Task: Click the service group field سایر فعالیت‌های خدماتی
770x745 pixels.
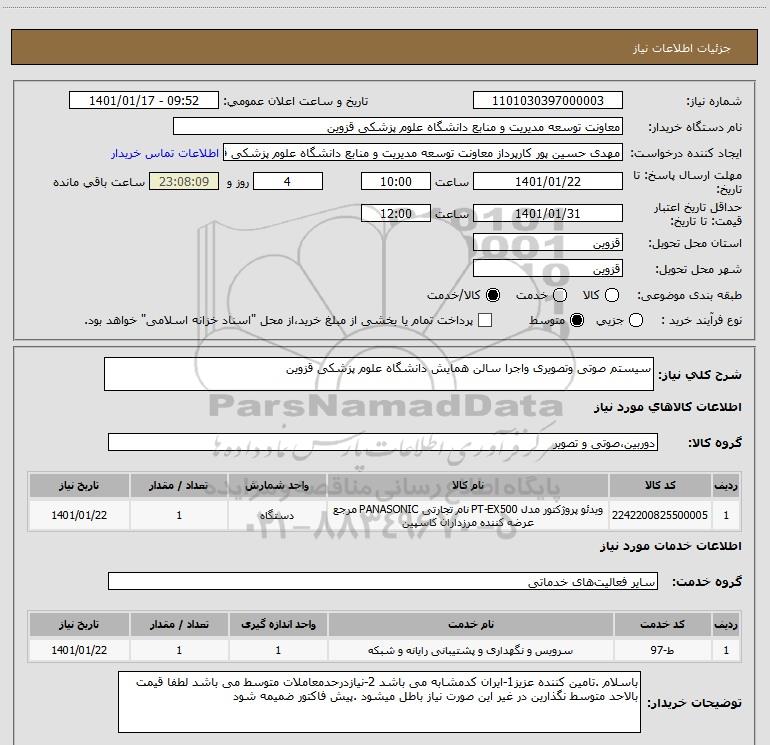Action: tap(383, 581)
